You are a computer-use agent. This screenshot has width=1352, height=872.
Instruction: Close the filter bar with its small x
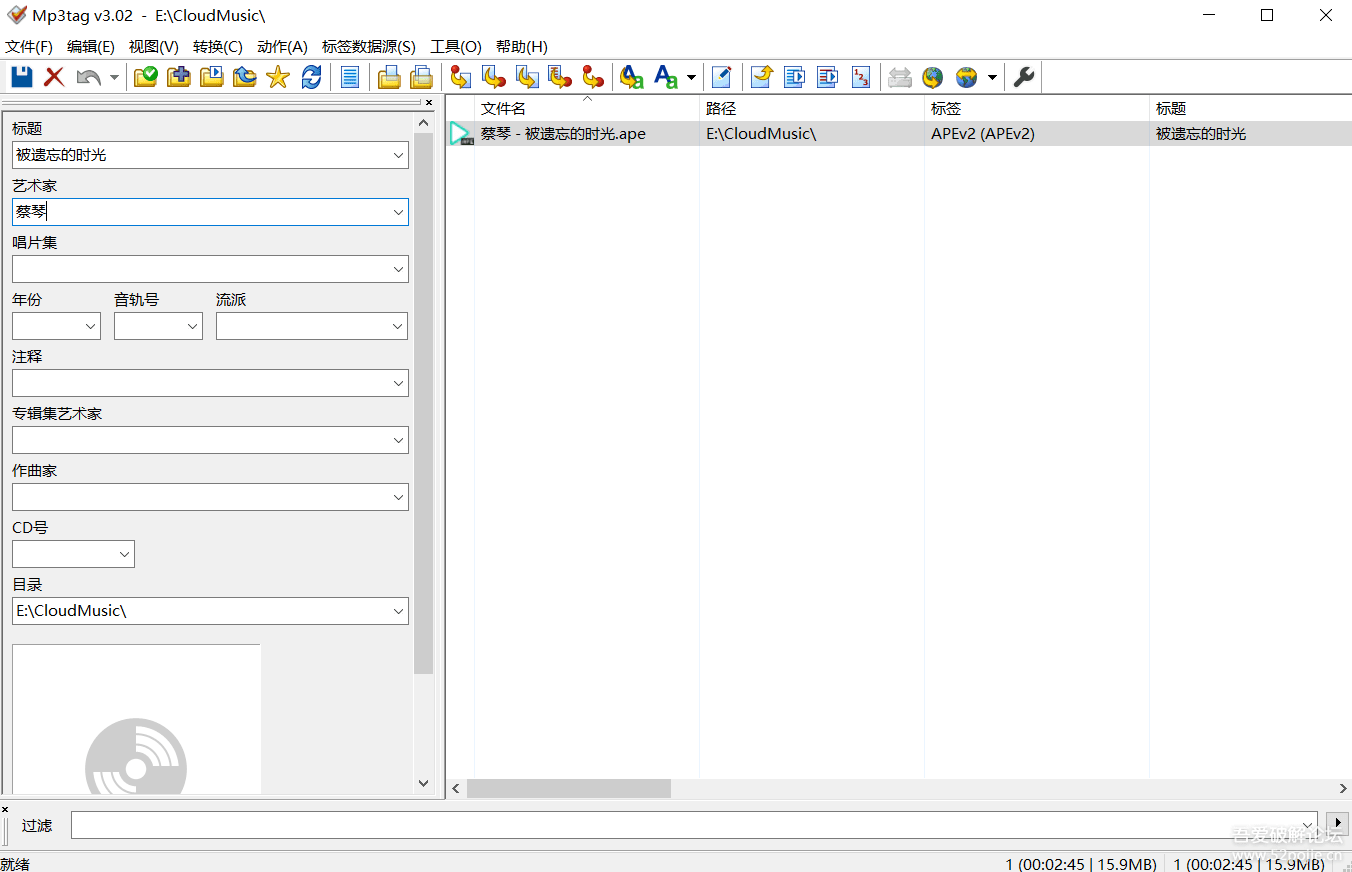tap(5, 809)
